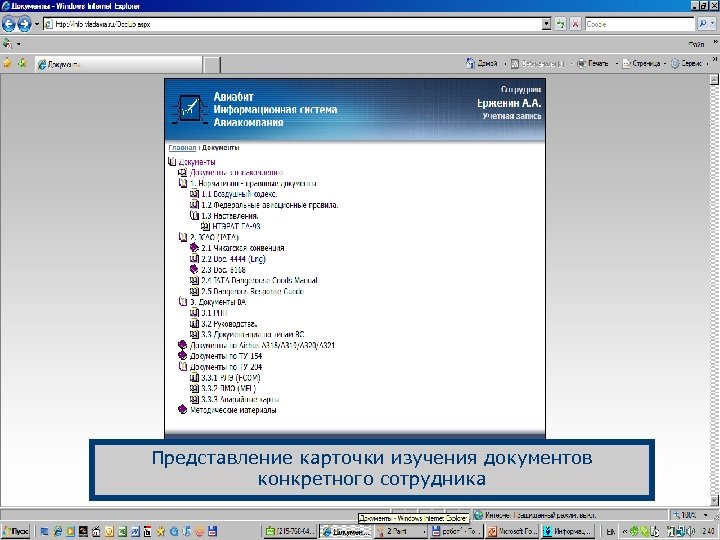Click the Домой home toolbar icon
Viewport: 720px width, 540px height.
[470, 63]
